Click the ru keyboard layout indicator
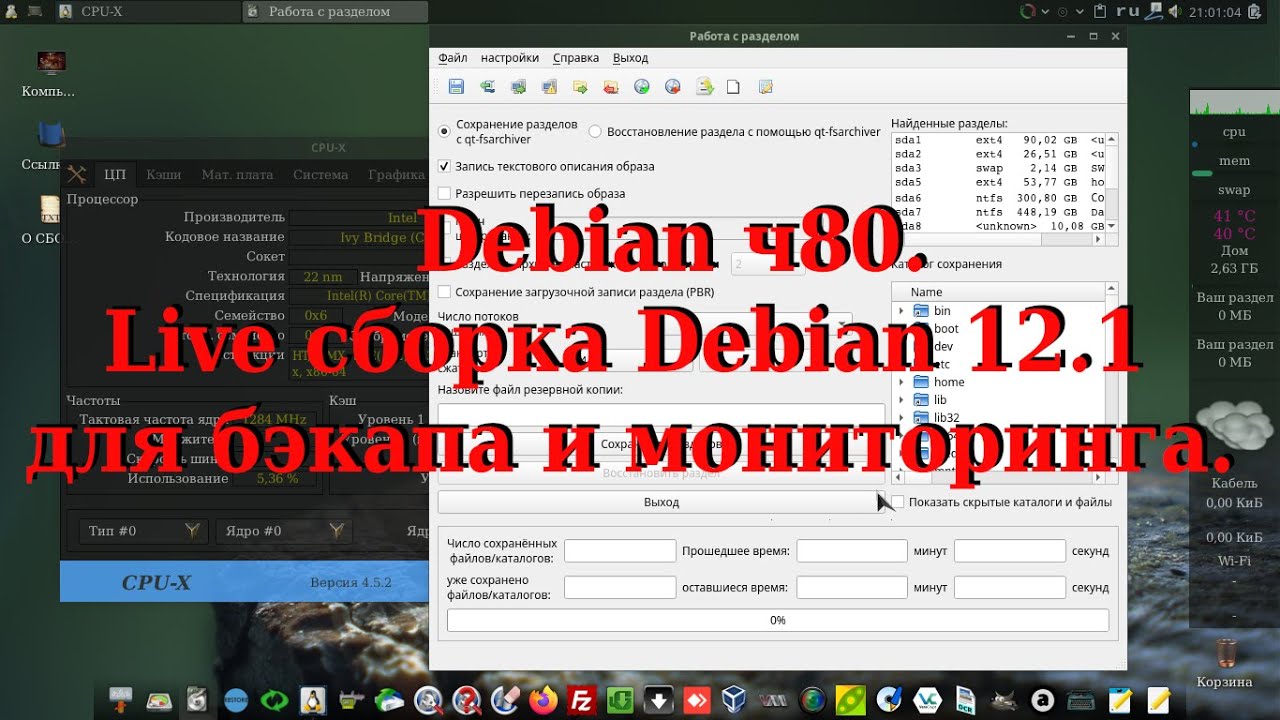 tap(1128, 12)
